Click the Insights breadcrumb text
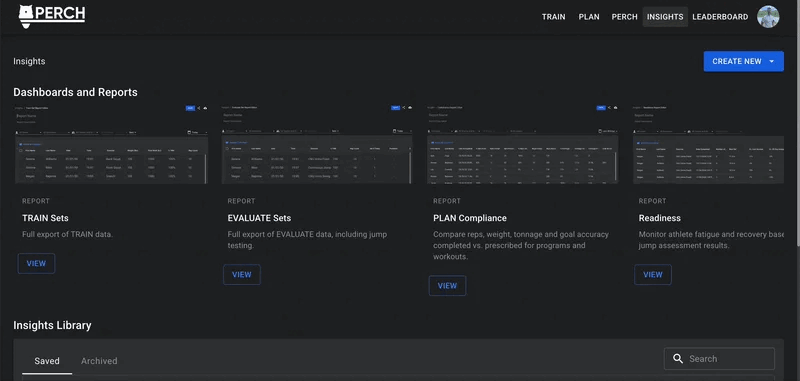This screenshot has width=800, height=381. (x=29, y=61)
